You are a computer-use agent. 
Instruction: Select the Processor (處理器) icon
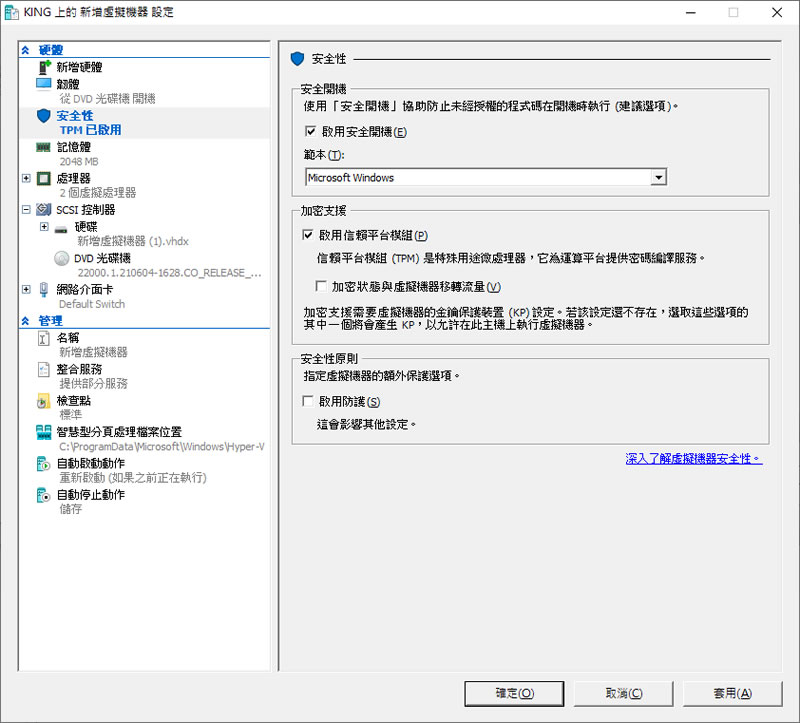44,178
